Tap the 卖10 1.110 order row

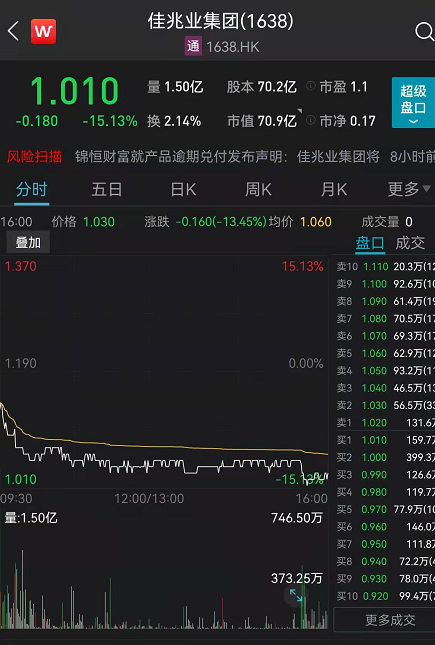385,267
